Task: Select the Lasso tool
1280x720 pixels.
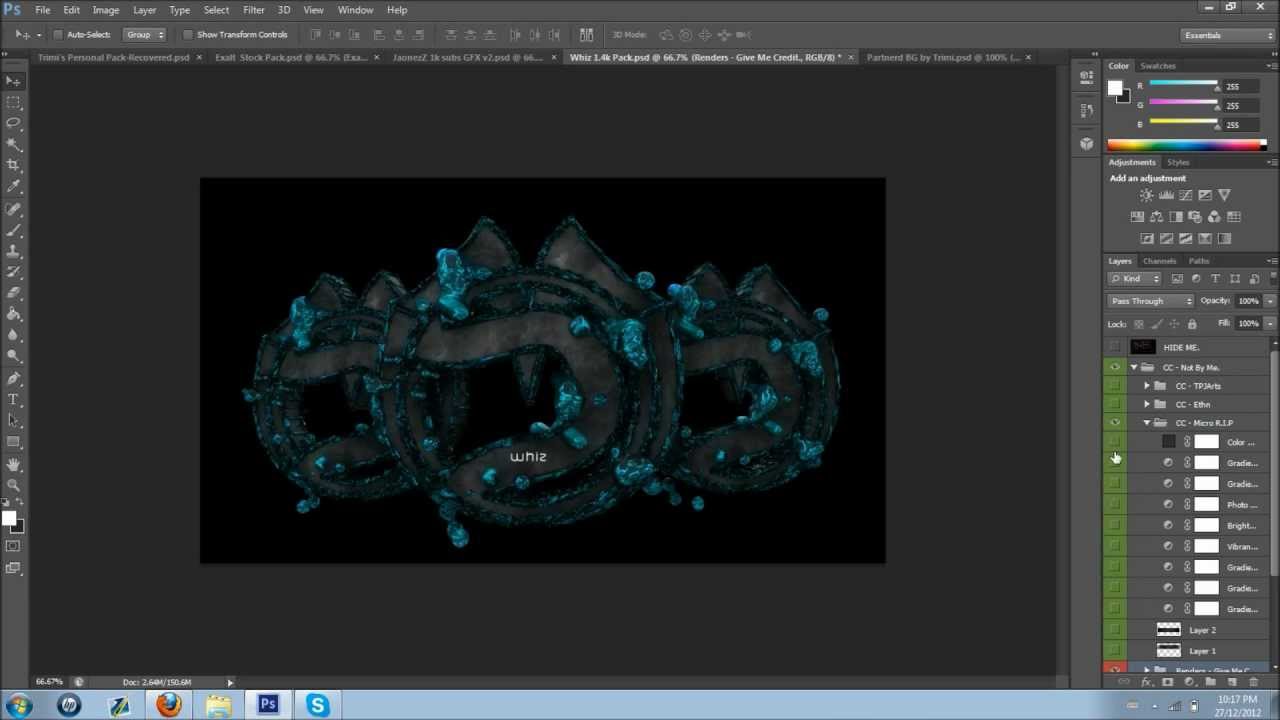Action: pyautogui.click(x=14, y=123)
